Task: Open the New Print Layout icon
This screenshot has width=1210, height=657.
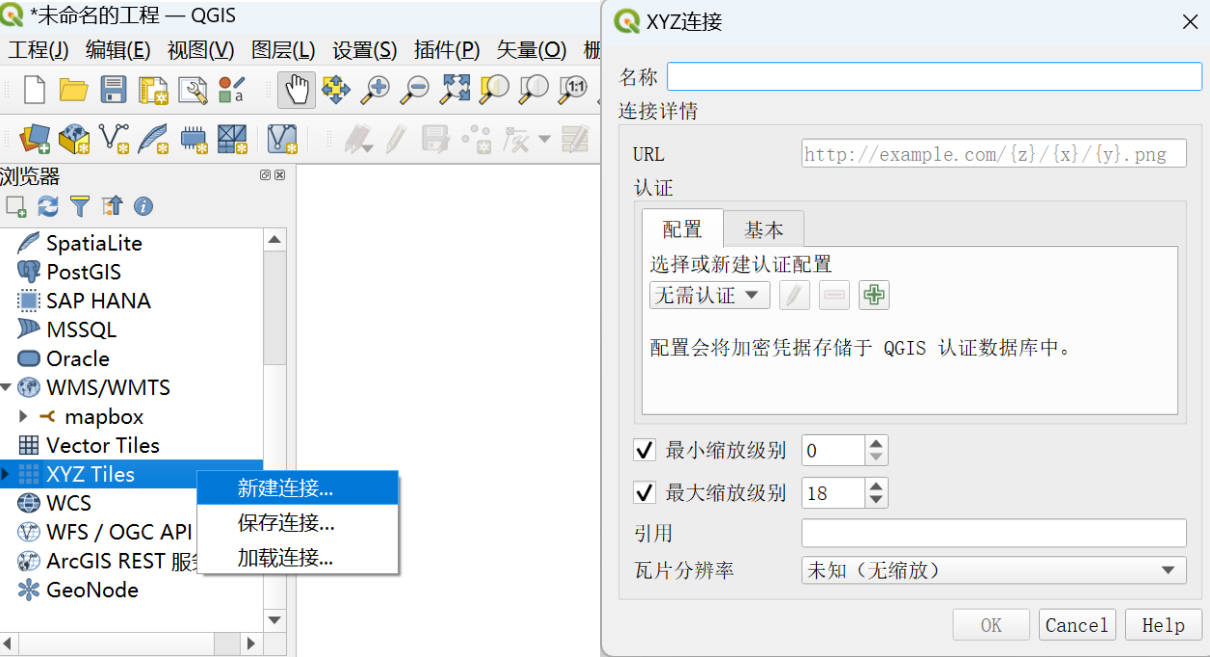Action: (x=153, y=90)
